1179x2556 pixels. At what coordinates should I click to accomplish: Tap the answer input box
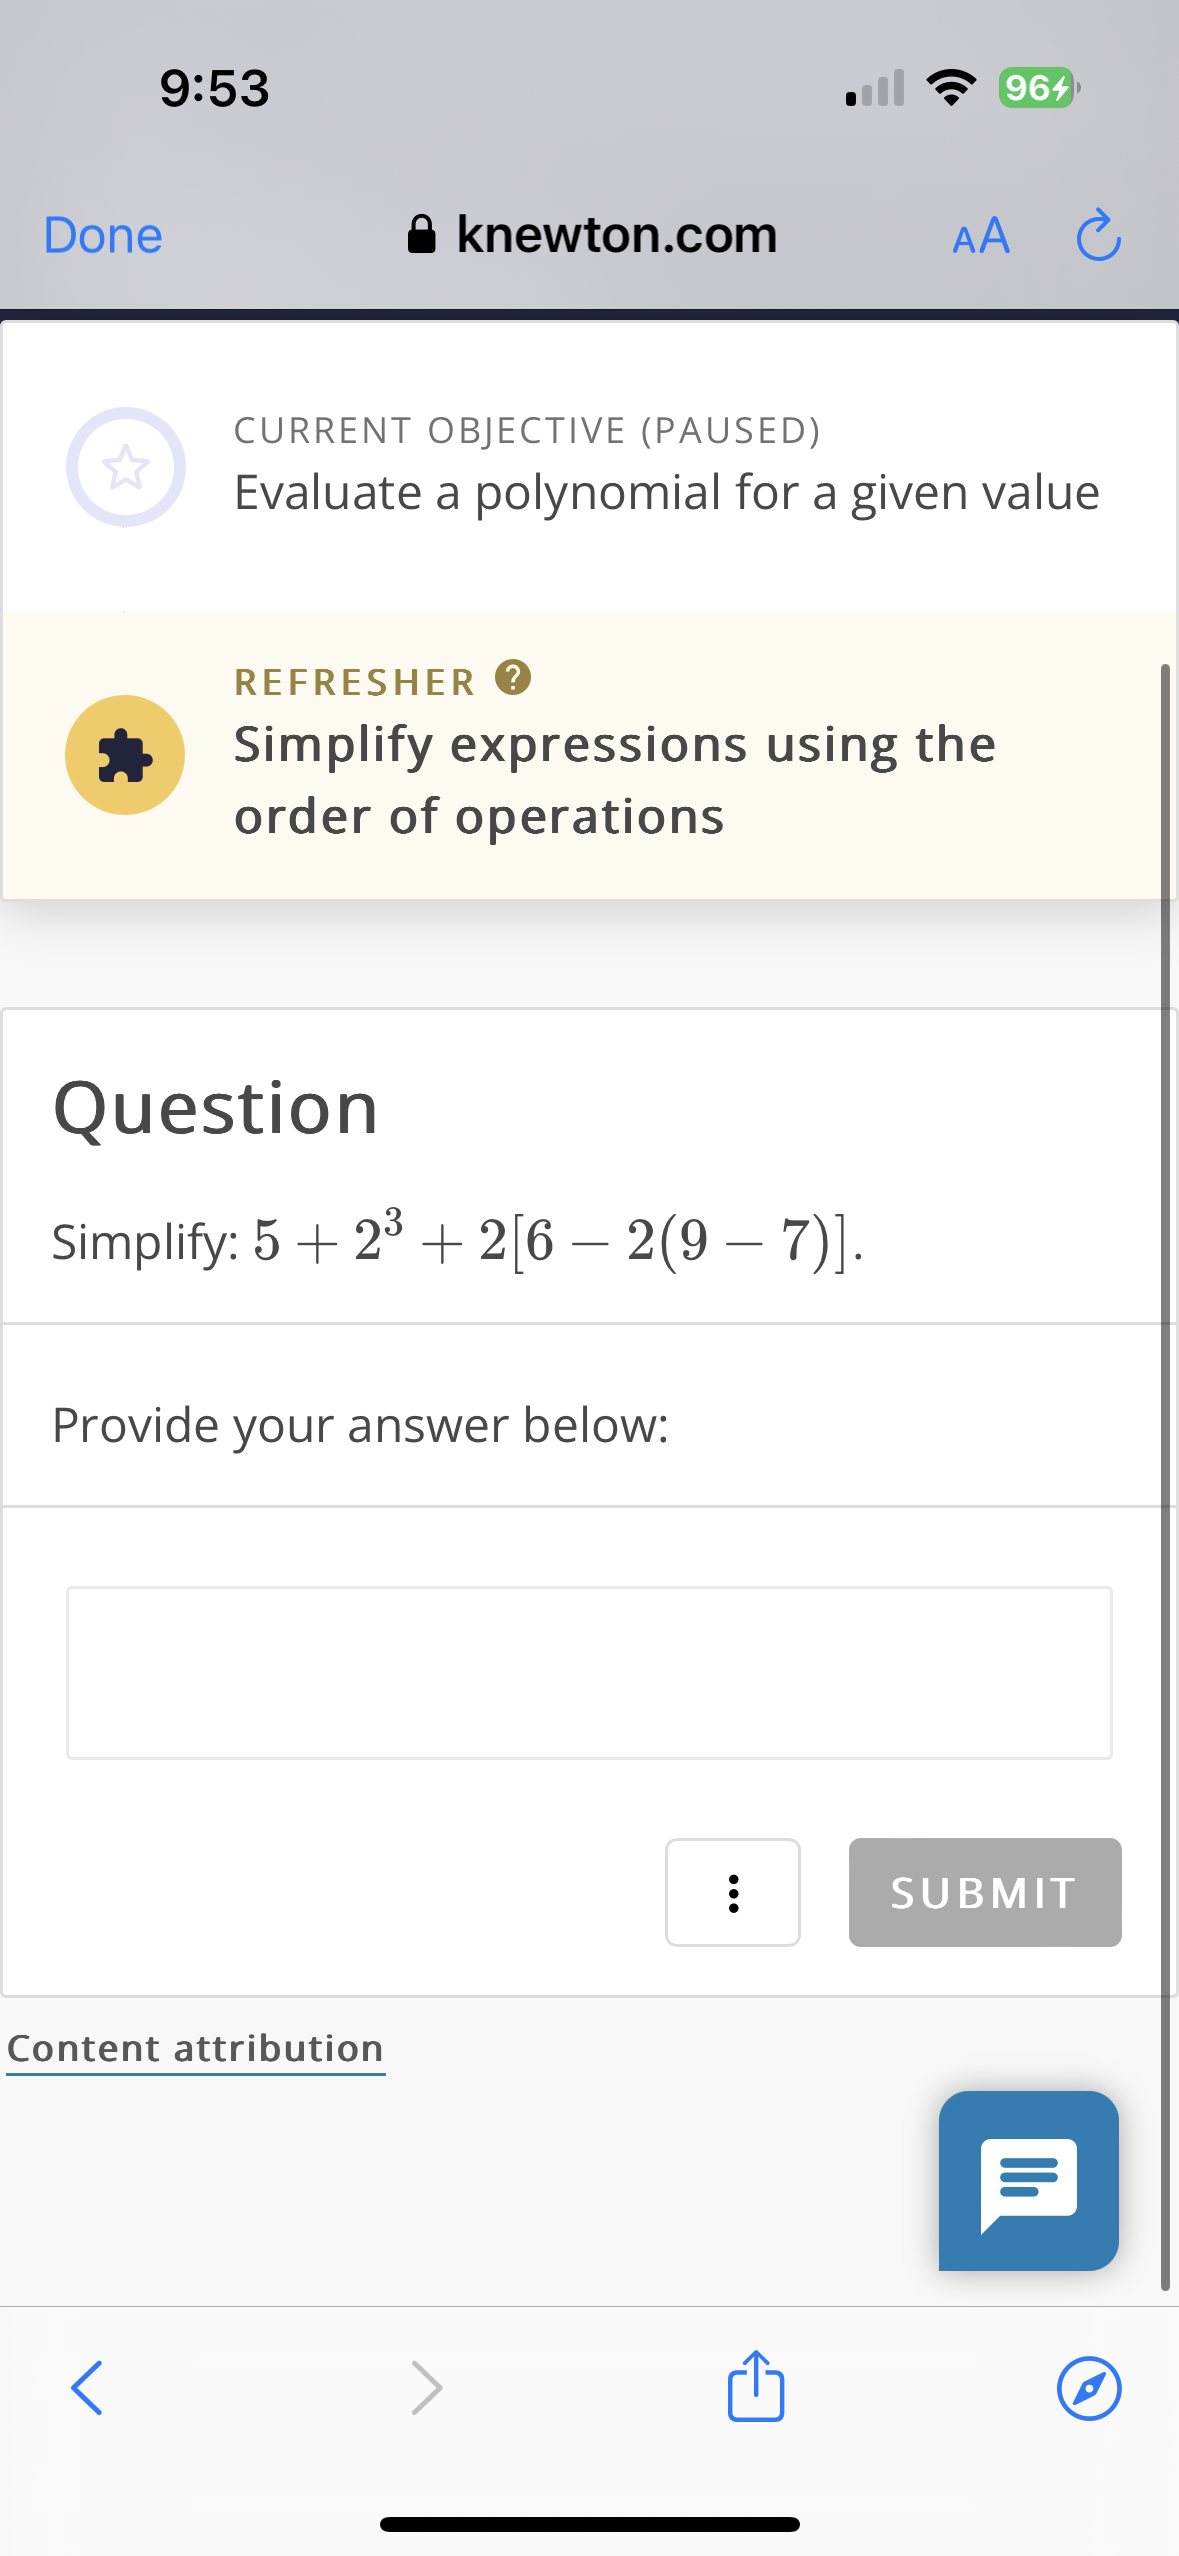tap(589, 1672)
